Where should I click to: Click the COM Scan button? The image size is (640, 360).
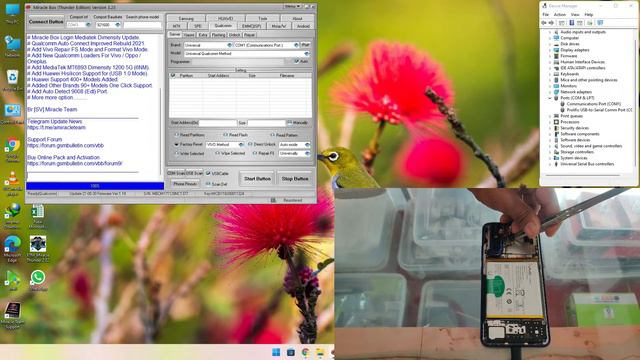point(176,173)
